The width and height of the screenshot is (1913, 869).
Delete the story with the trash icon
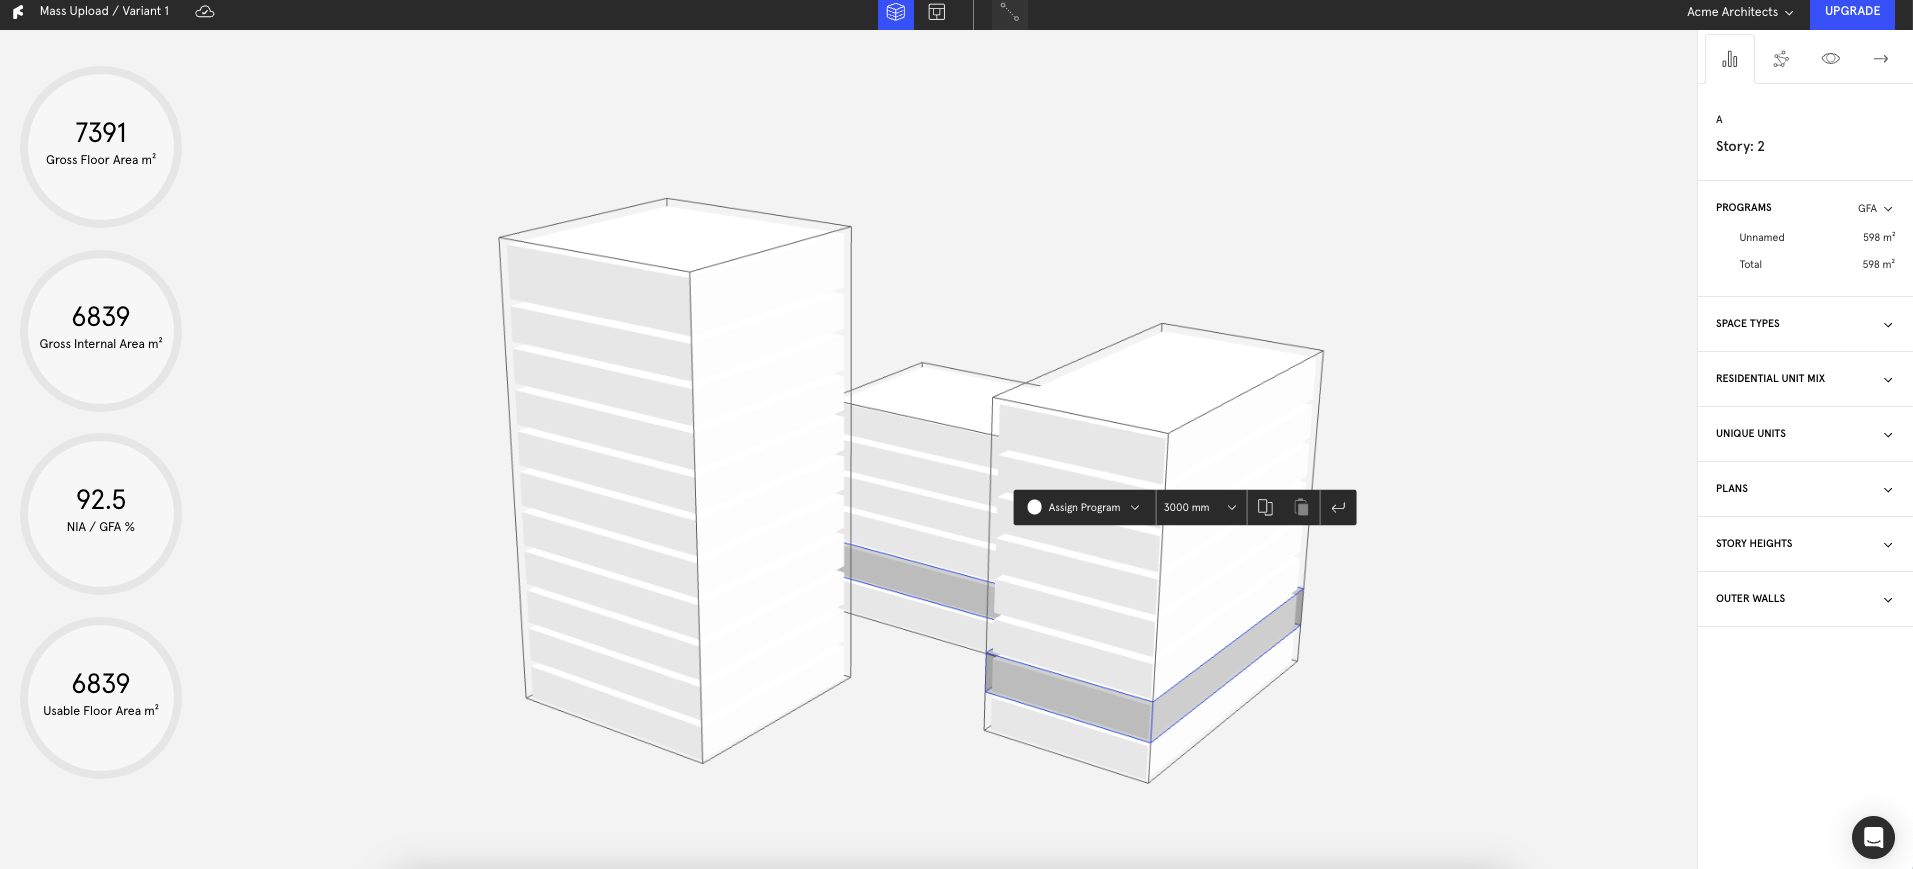point(1301,507)
